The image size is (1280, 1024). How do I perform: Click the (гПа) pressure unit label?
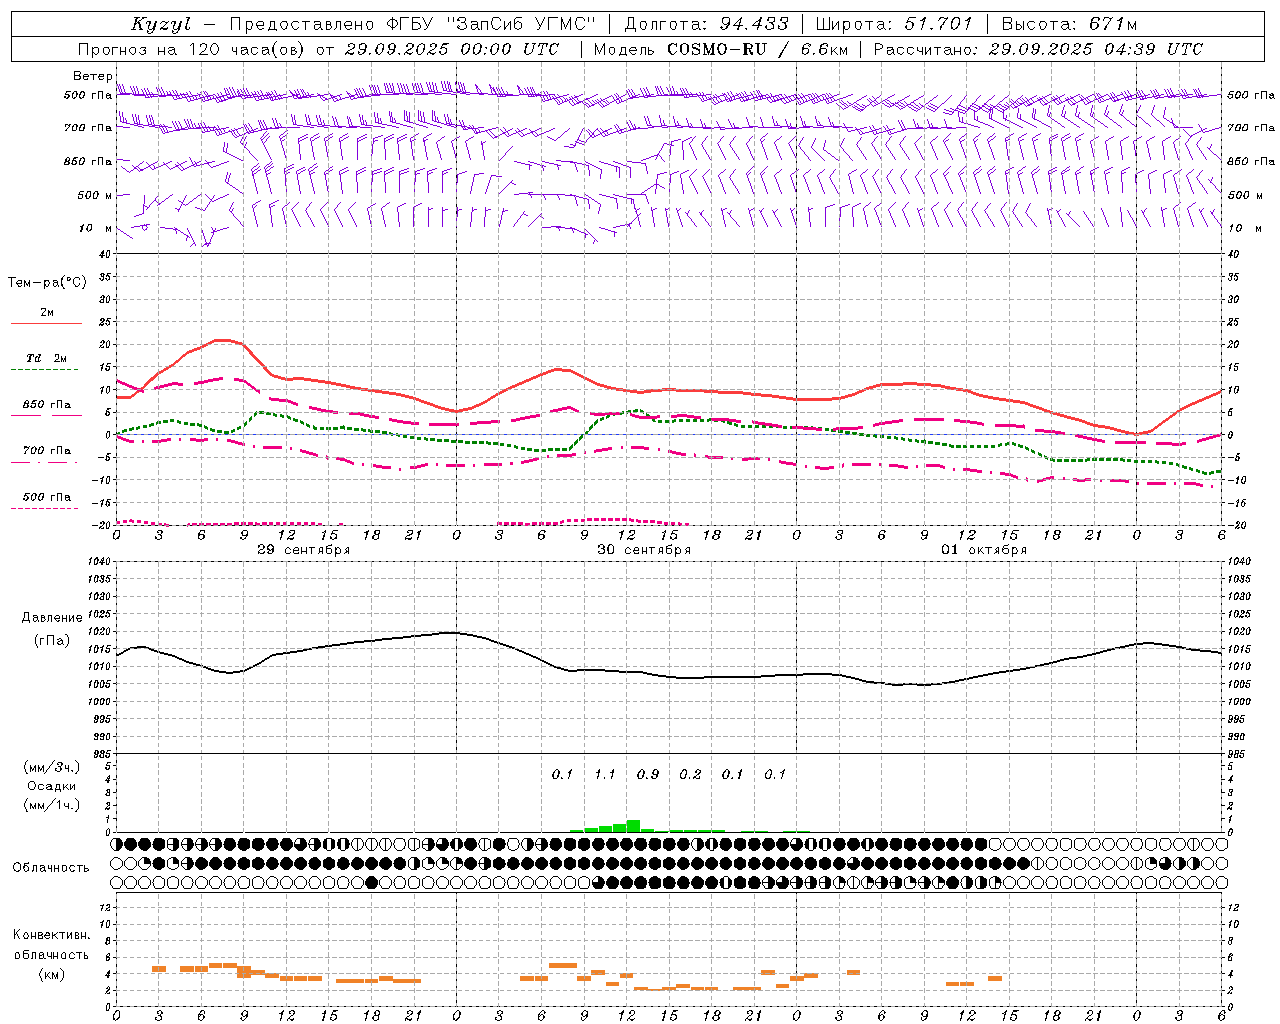[x=52, y=640]
